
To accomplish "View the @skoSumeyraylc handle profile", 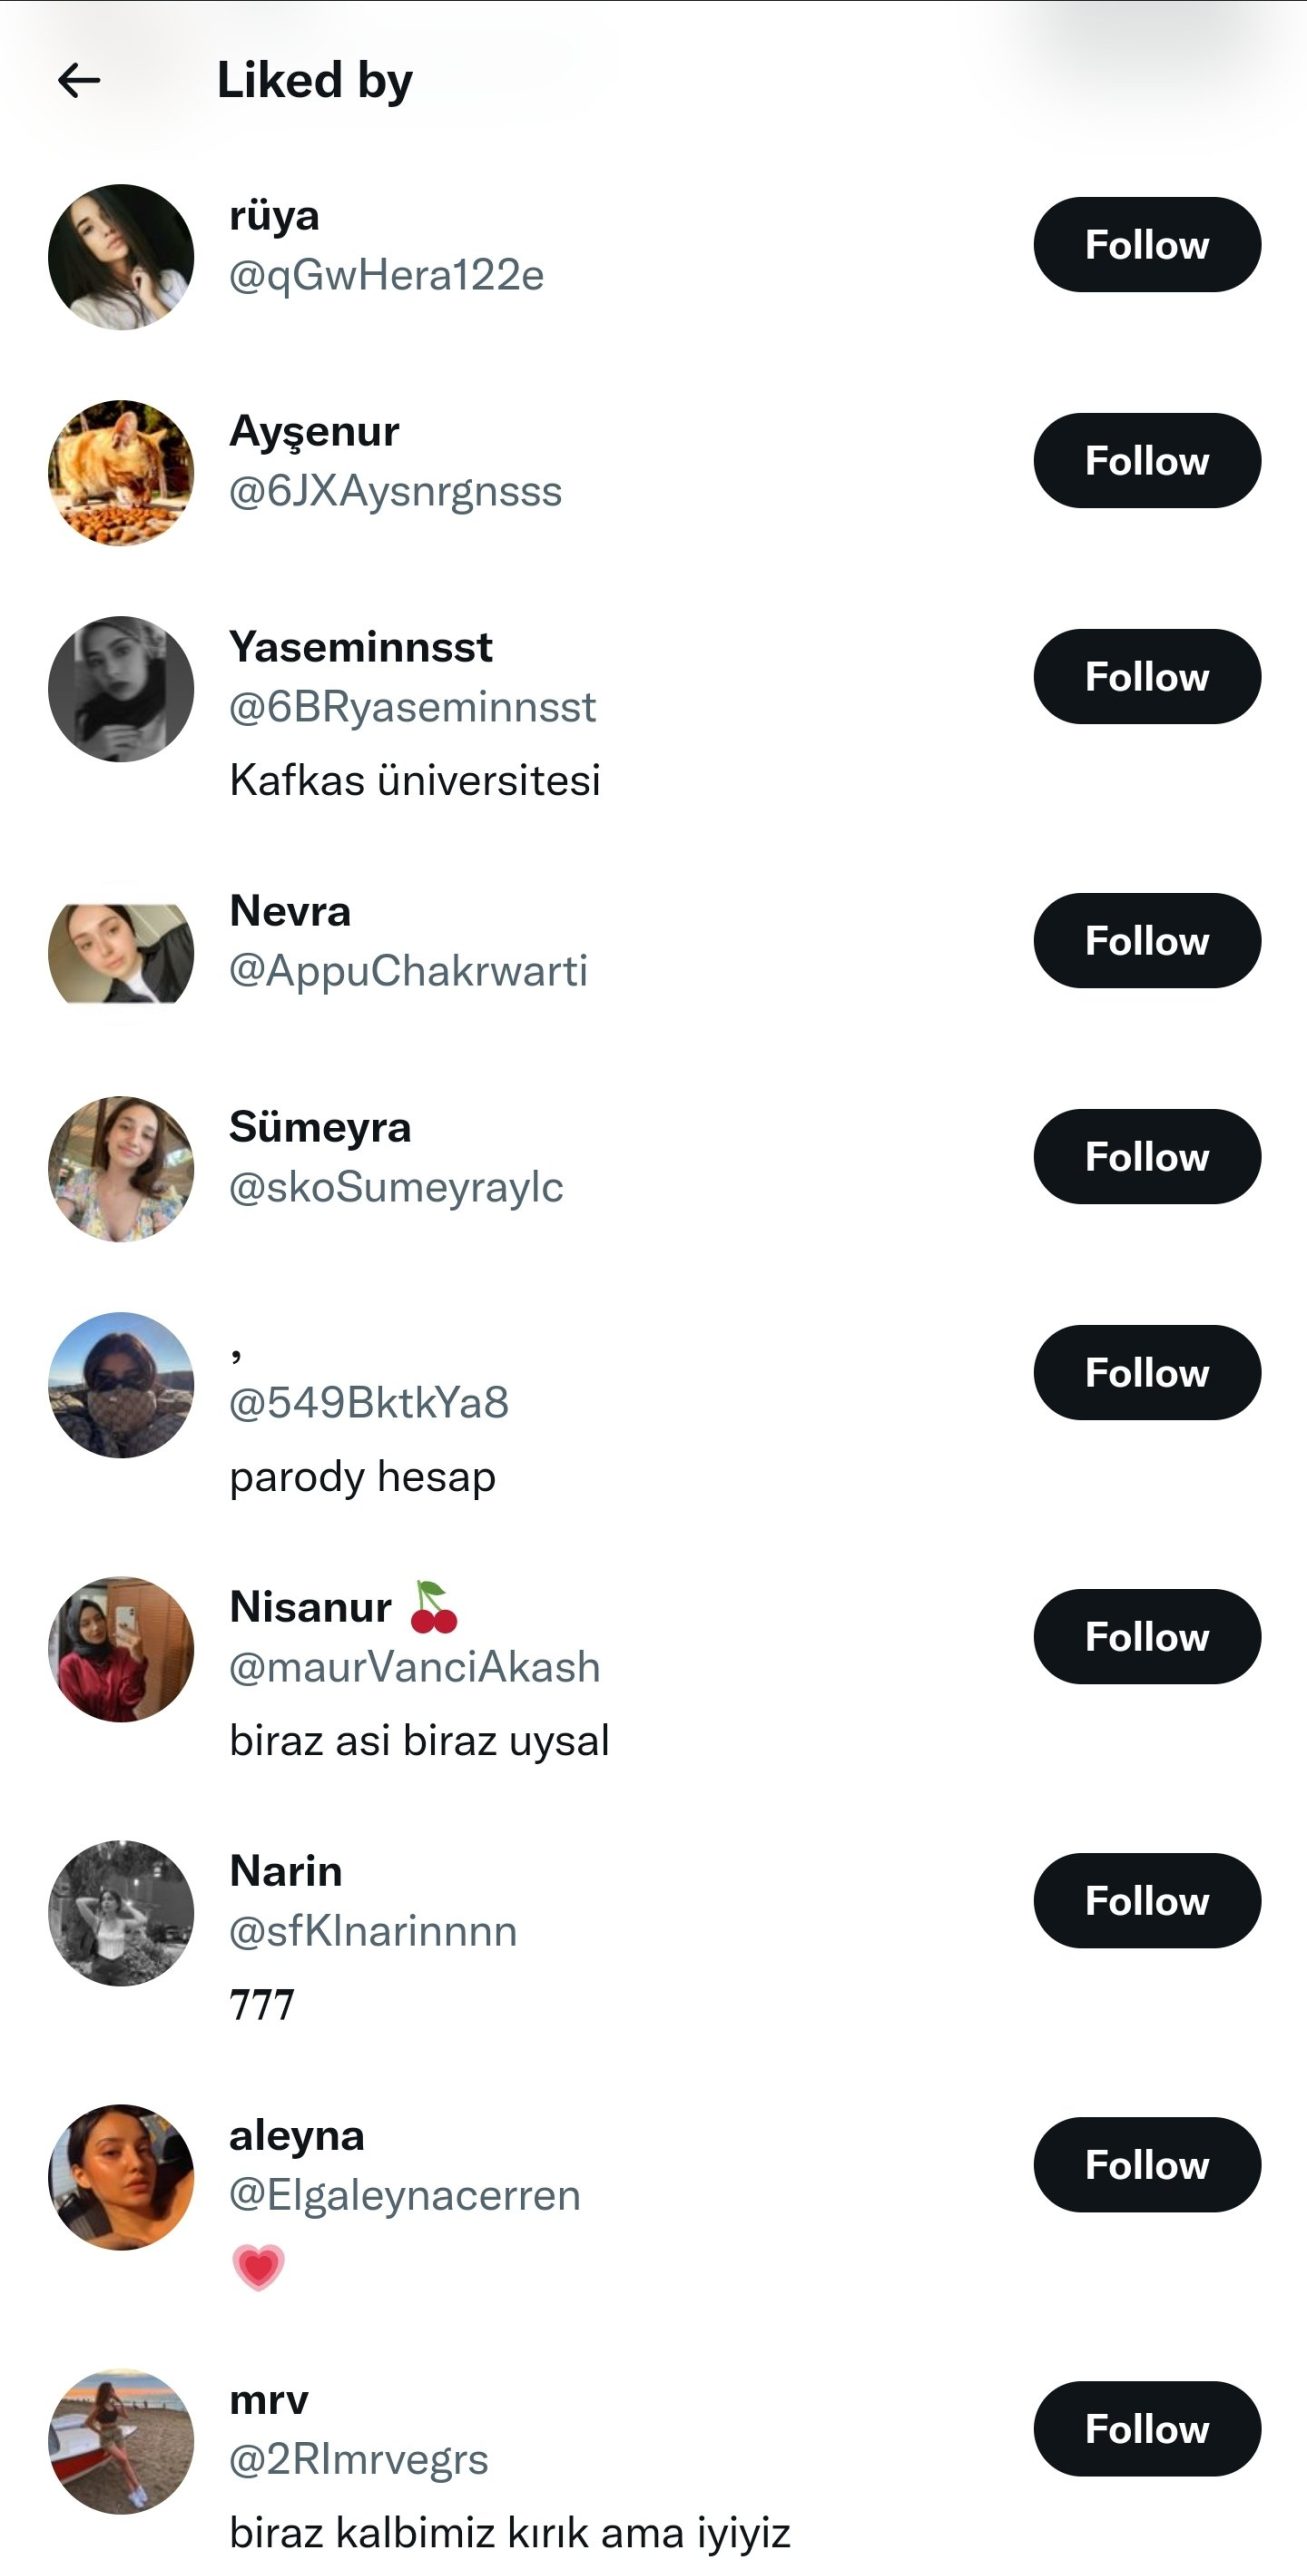I will [396, 1188].
